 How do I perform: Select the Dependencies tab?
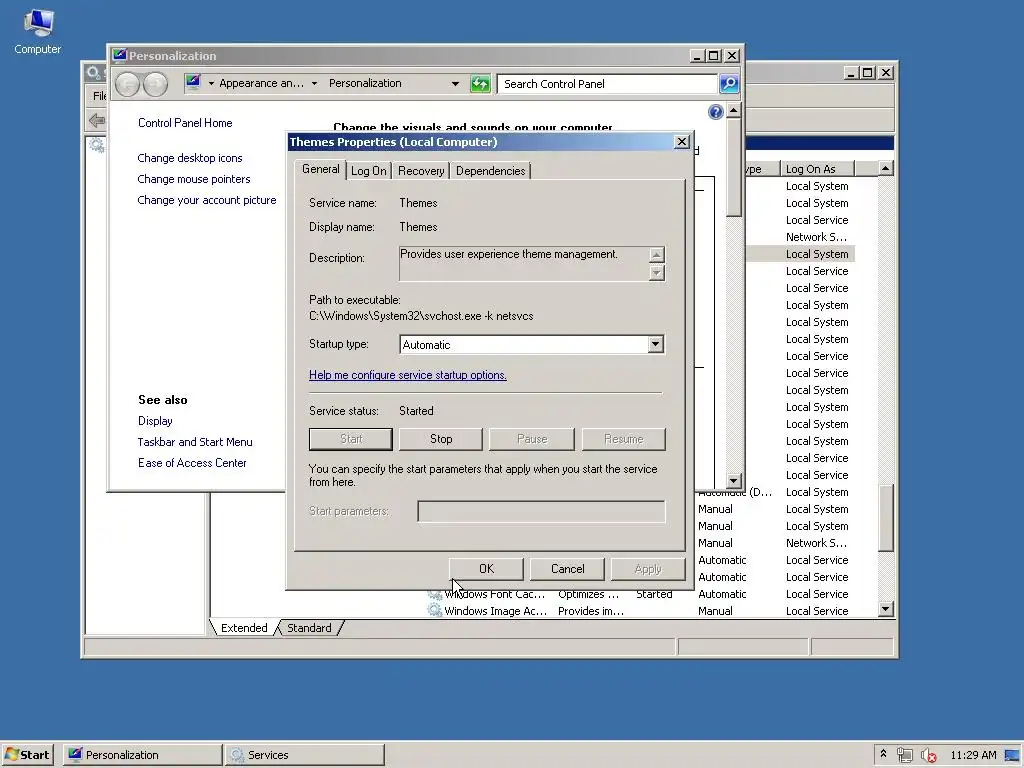pos(490,171)
